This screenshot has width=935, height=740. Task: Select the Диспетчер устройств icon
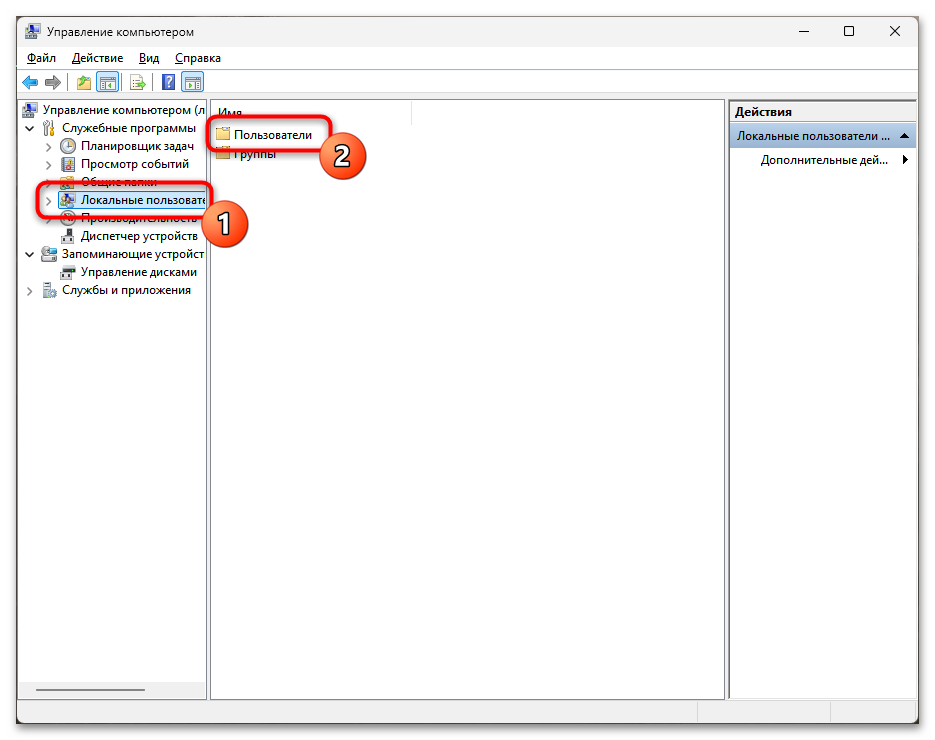(68, 236)
